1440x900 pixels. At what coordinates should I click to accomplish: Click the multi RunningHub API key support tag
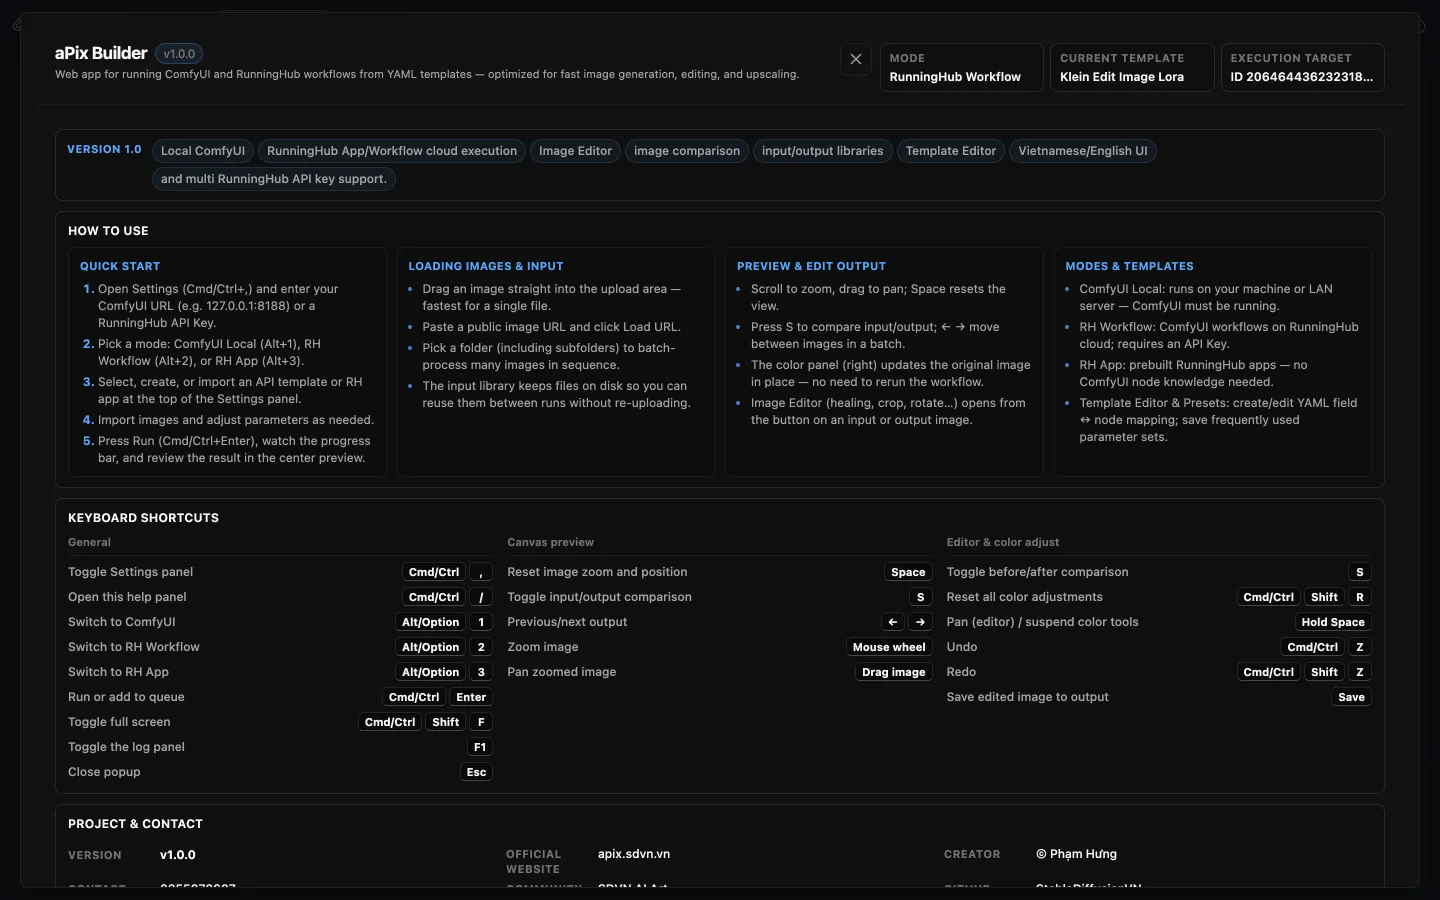click(274, 179)
